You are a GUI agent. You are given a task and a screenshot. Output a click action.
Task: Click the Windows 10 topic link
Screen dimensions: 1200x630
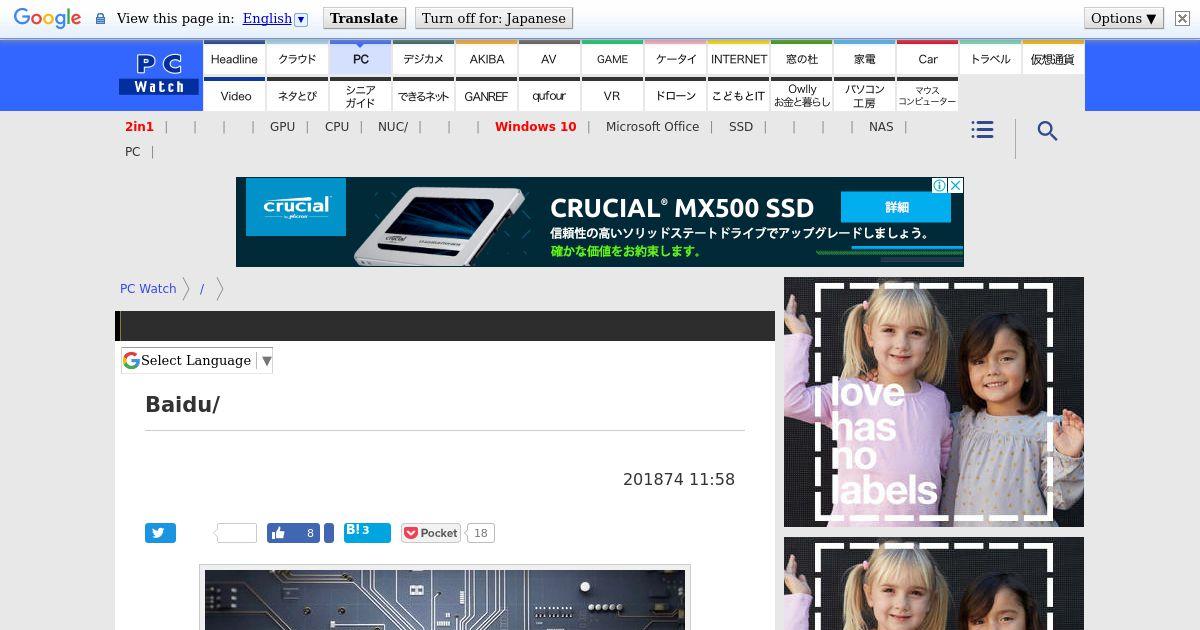[535, 126]
